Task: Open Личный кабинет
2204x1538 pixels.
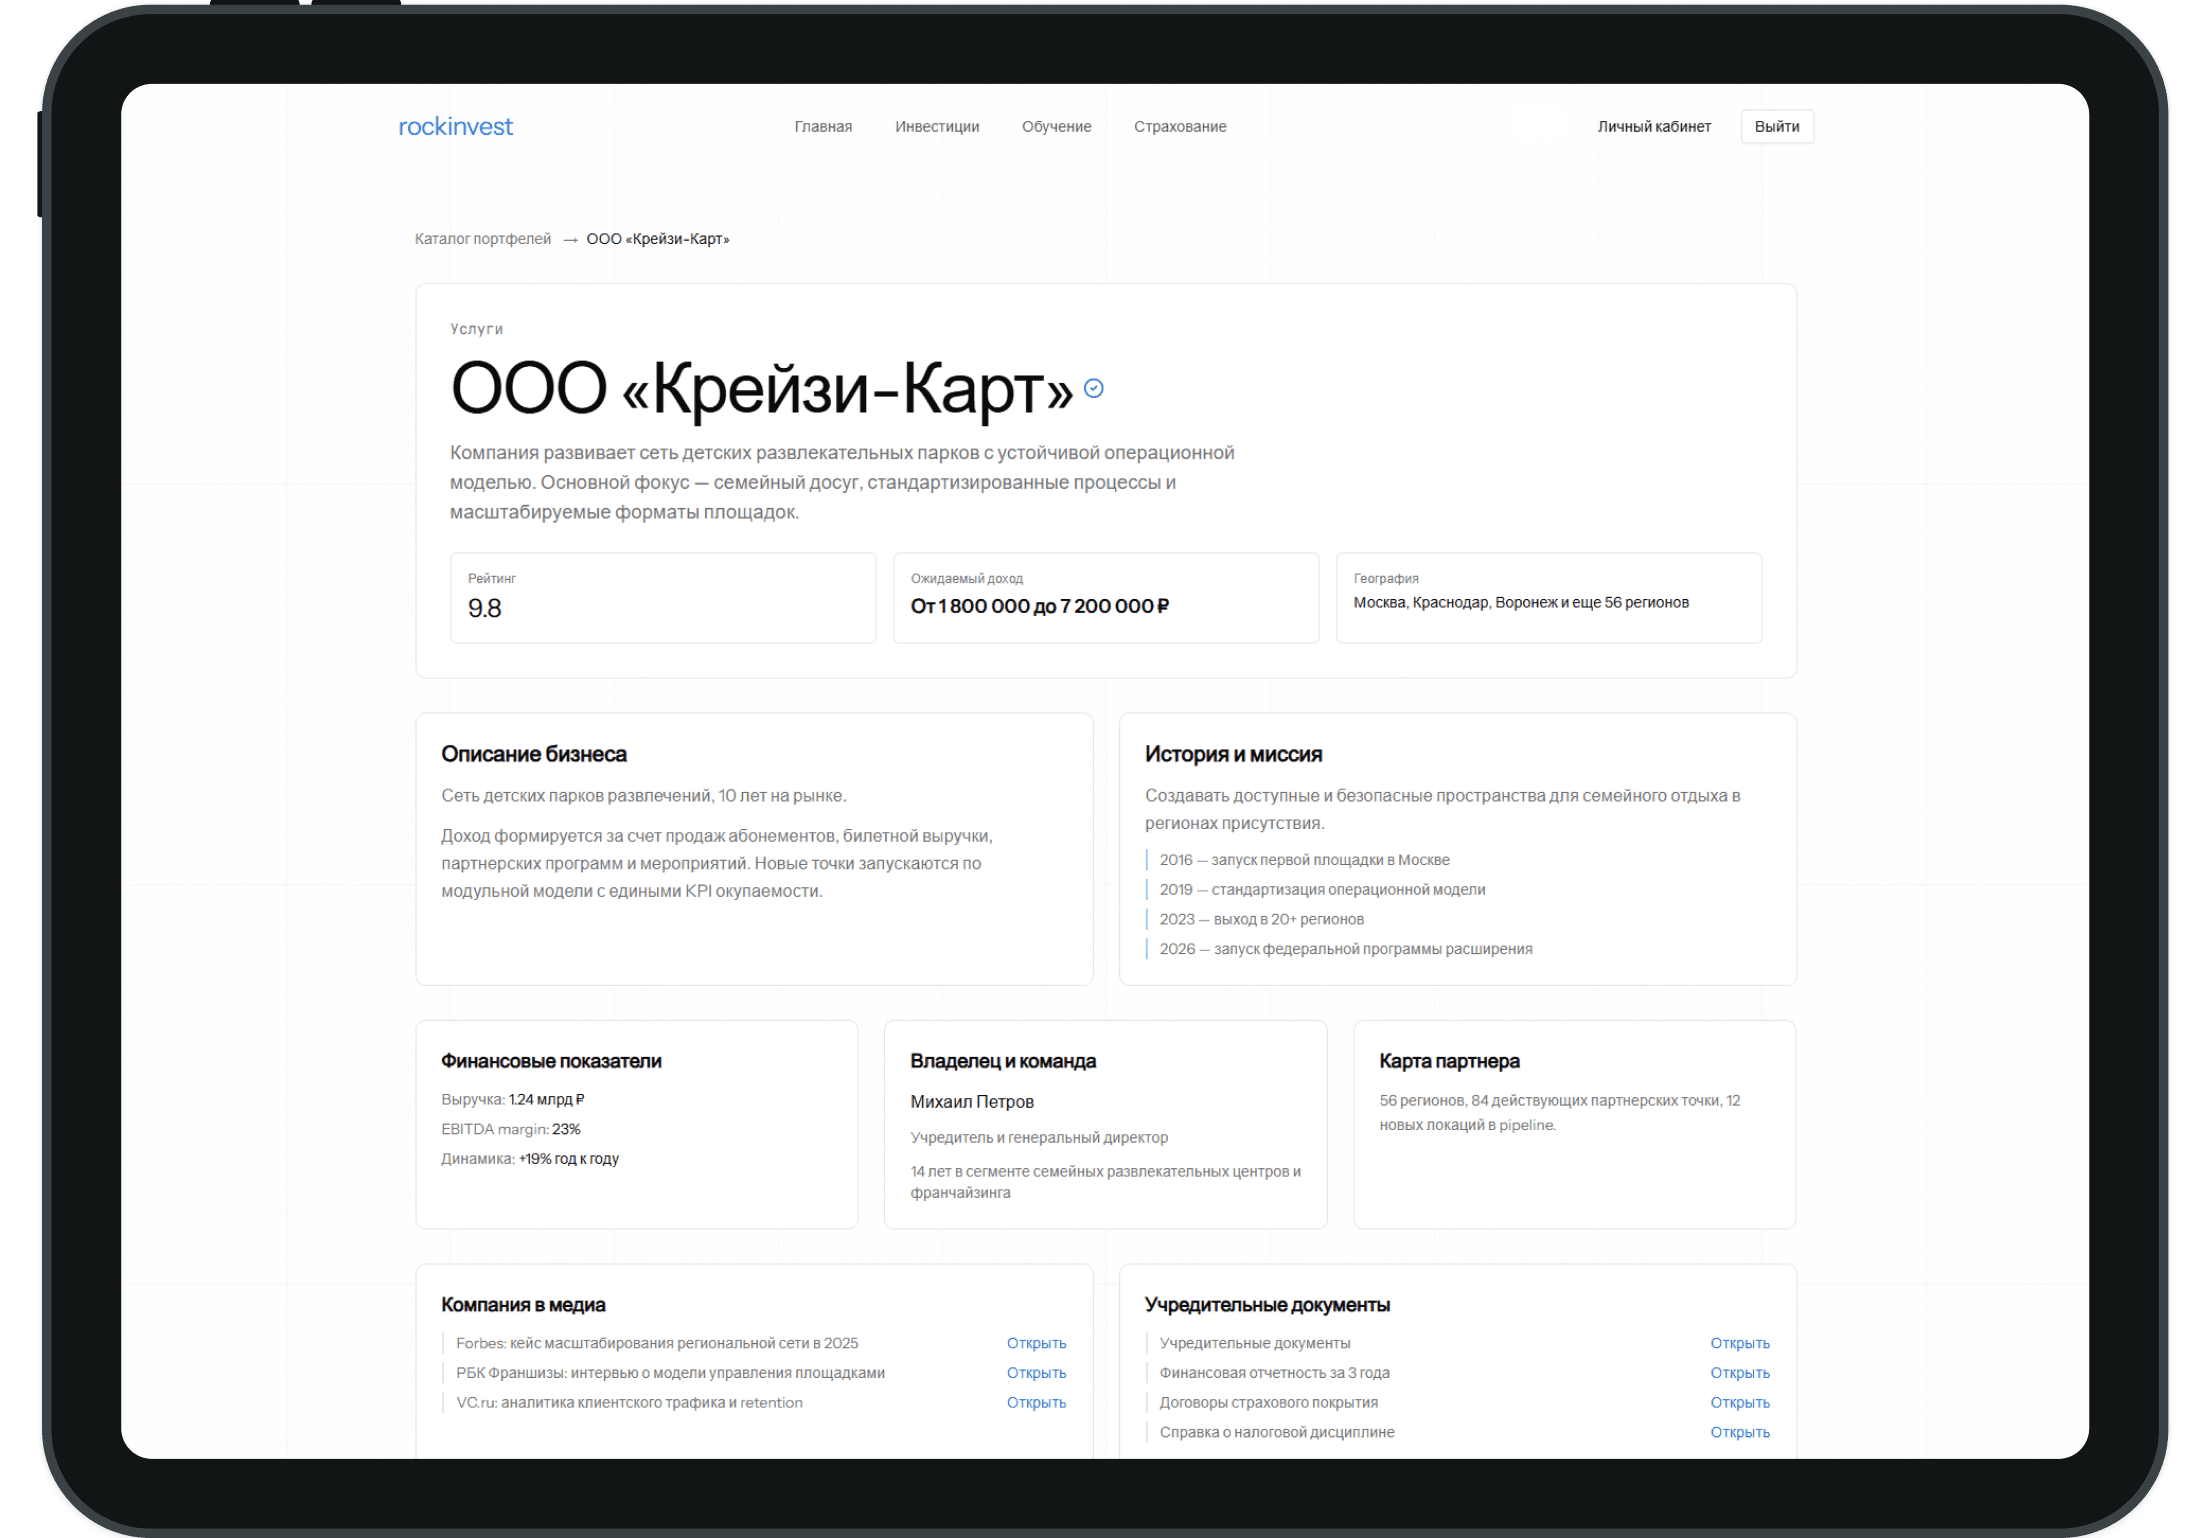Action: coord(1655,126)
